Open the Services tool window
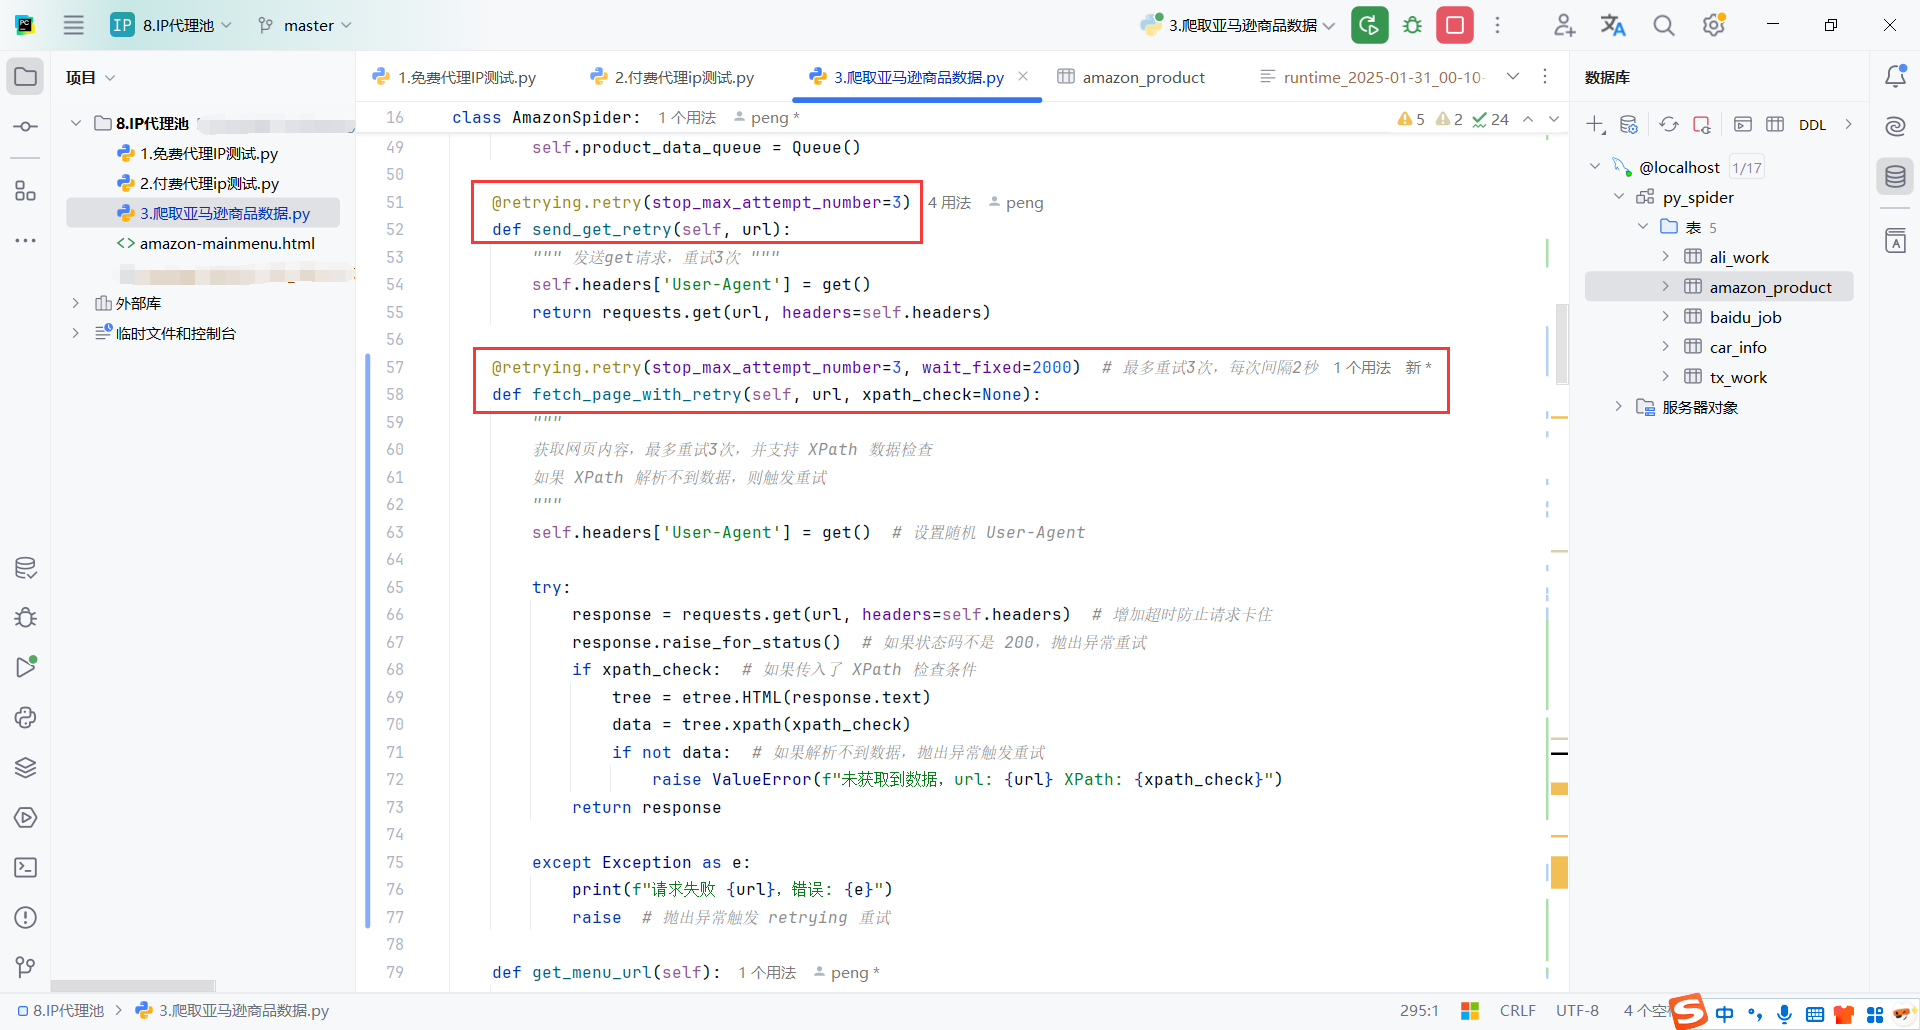Screen dimensions: 1920x1030 (25, 817)
